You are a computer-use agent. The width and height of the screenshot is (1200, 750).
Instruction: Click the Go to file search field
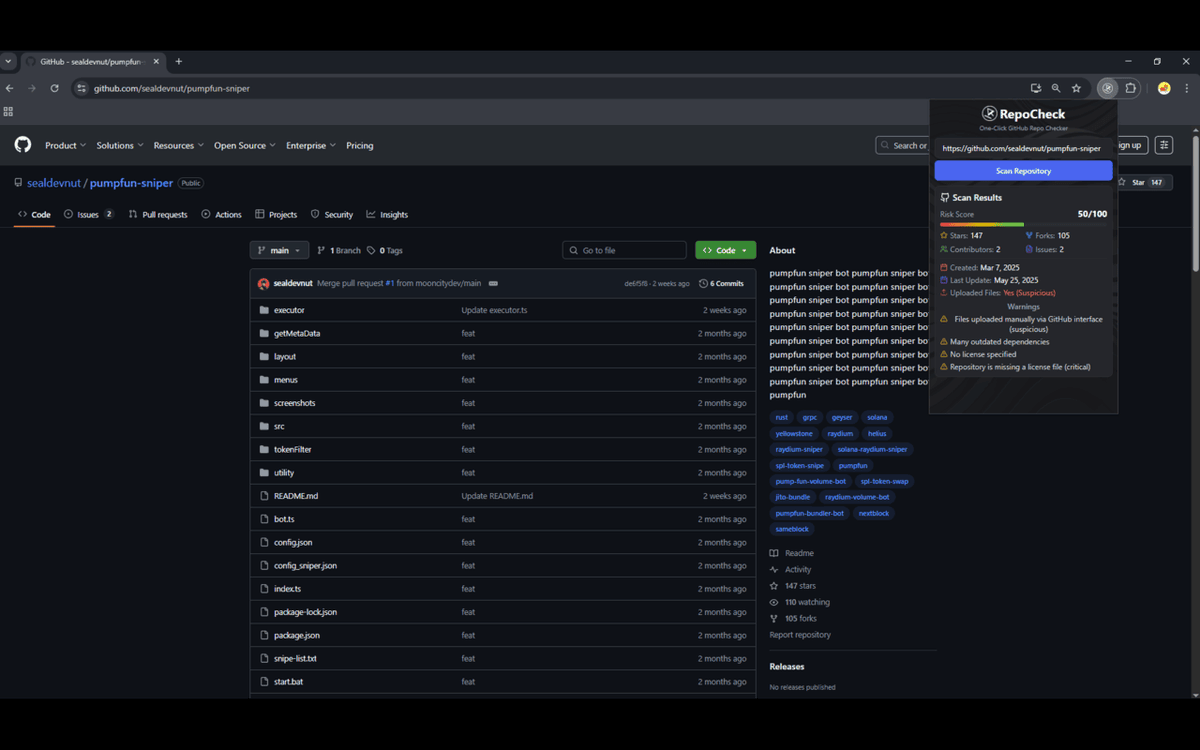pyautogui.click(x=625, y=250)
